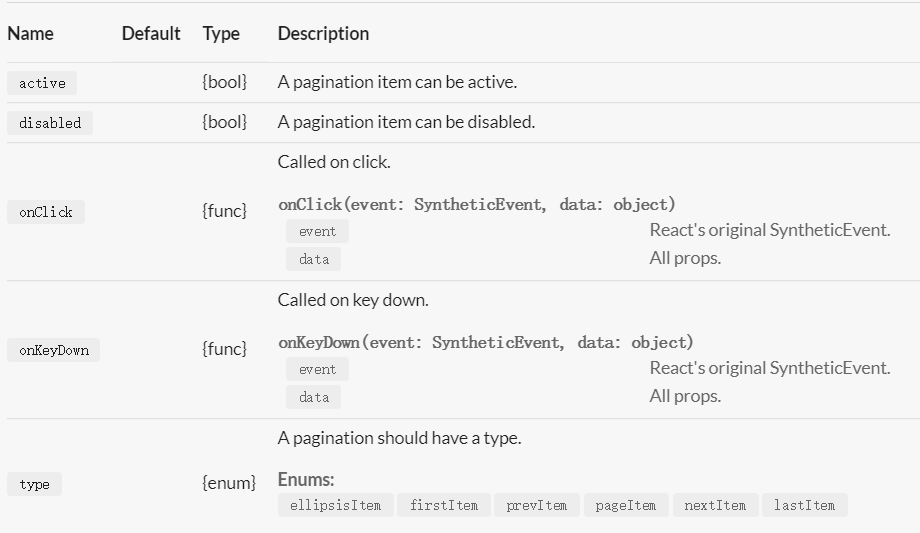The height and width of the screenshot is (533, 920).
Task: Select the onKeyDown prop name tag
Action: tap(53, 350)
